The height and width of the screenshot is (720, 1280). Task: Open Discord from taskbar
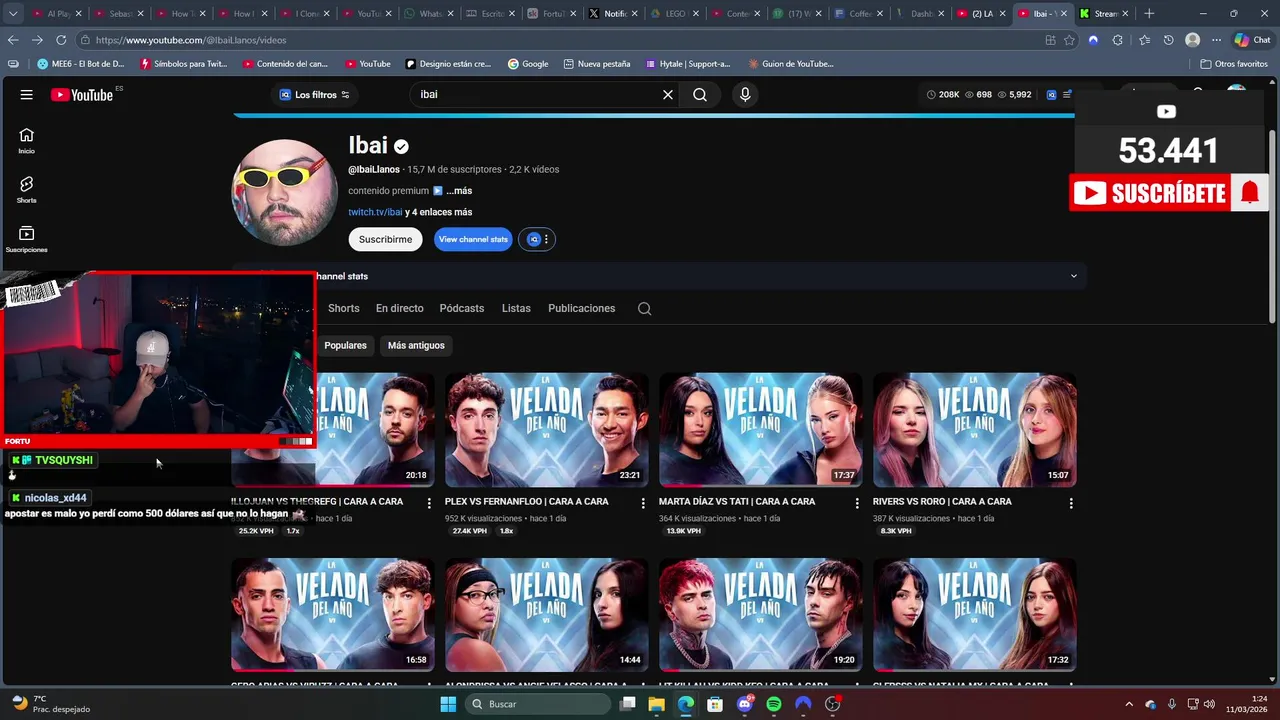(x=744, y=704)
